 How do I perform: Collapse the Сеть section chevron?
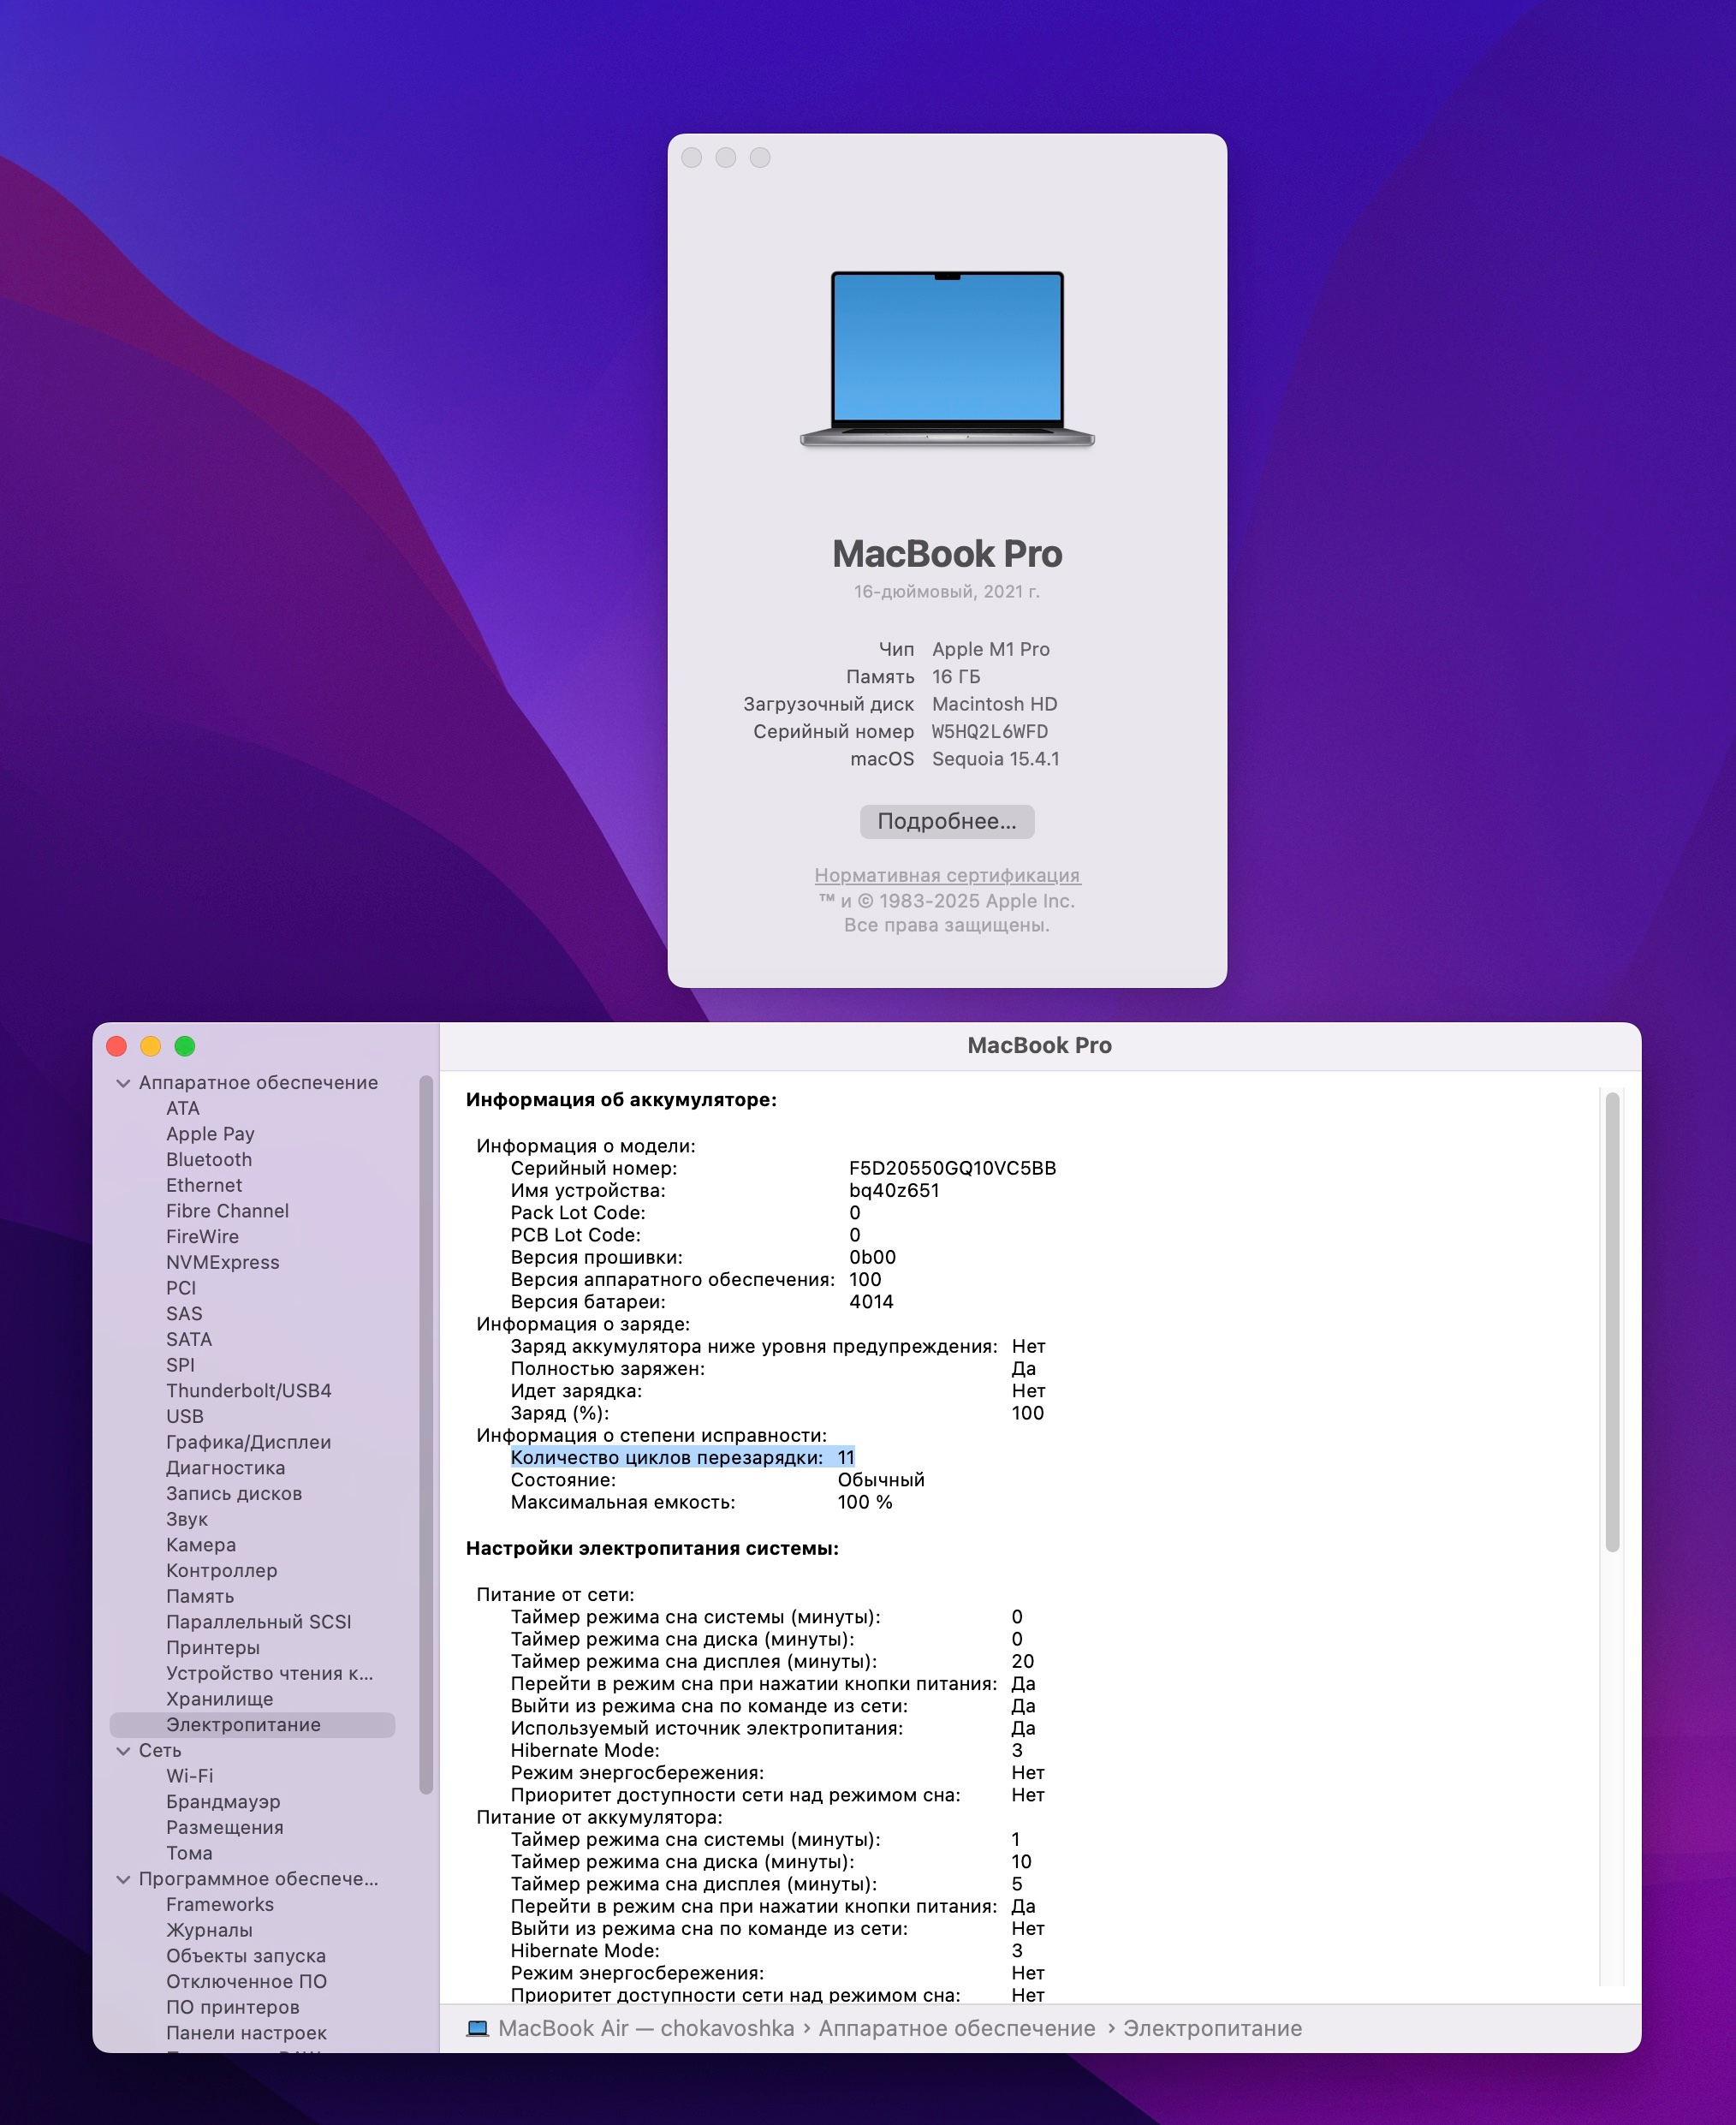[x=123, y=1750]
